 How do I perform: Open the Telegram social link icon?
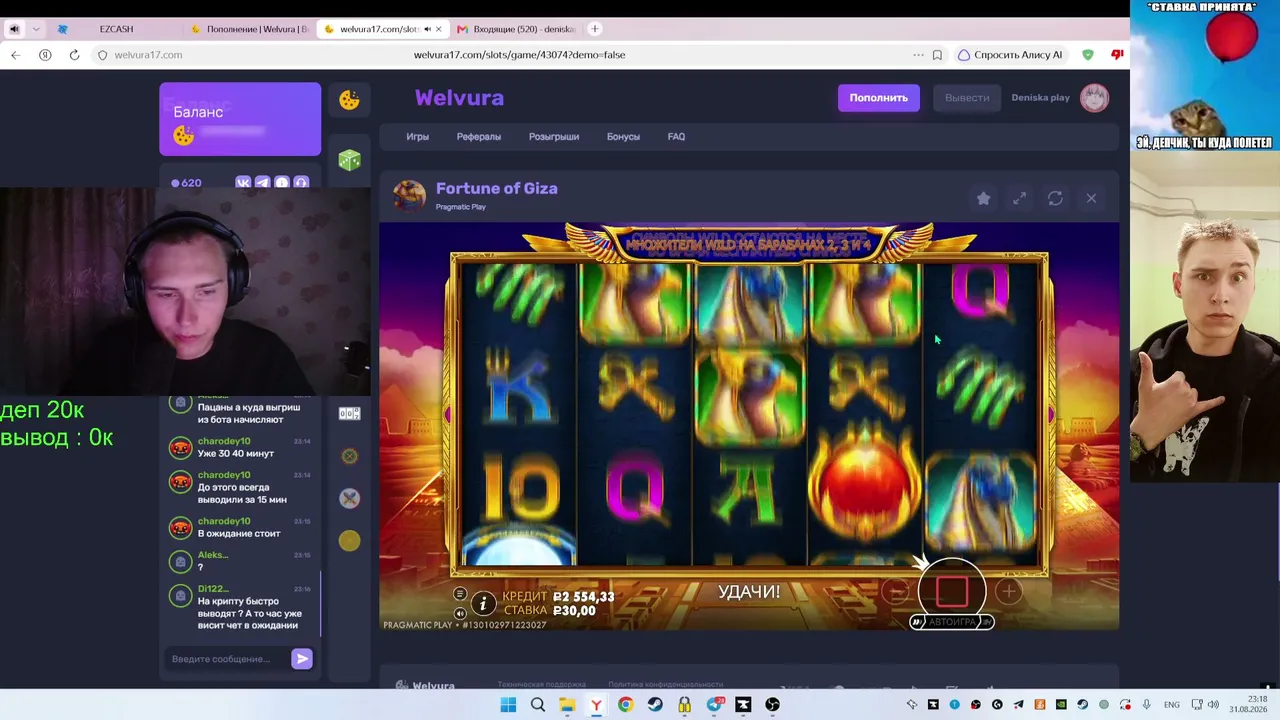click(262, 183)
